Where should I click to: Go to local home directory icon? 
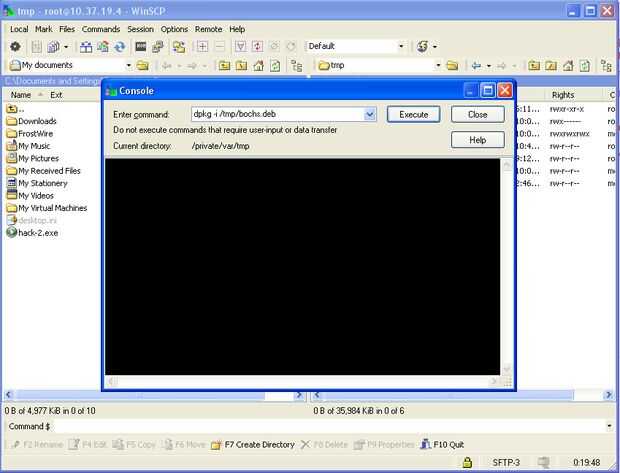(x=258, y=65)
